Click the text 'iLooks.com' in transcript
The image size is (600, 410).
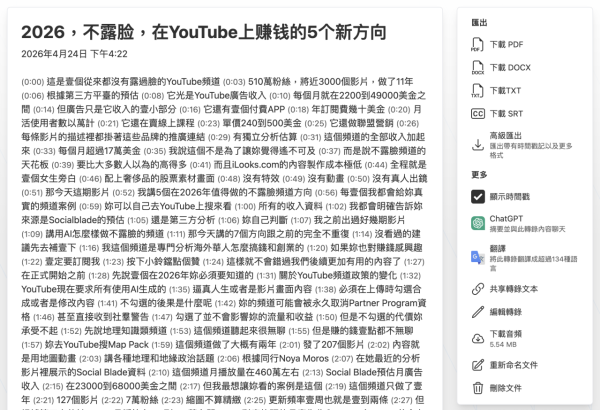click(x=255, y=165)
